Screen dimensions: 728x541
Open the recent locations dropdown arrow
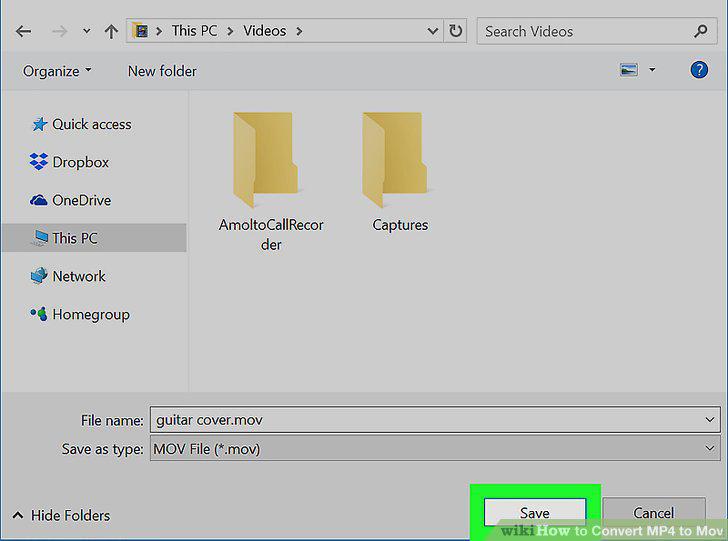point(86,31)
